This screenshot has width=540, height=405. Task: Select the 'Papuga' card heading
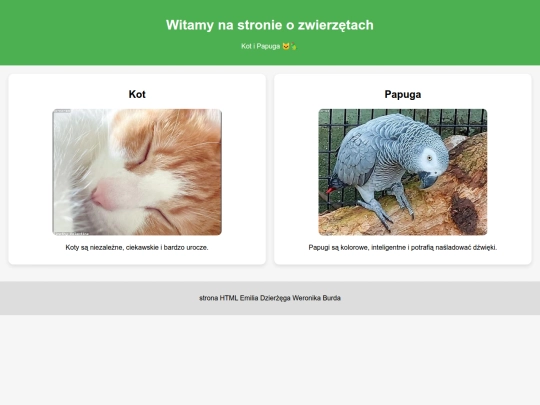(403, 94)
